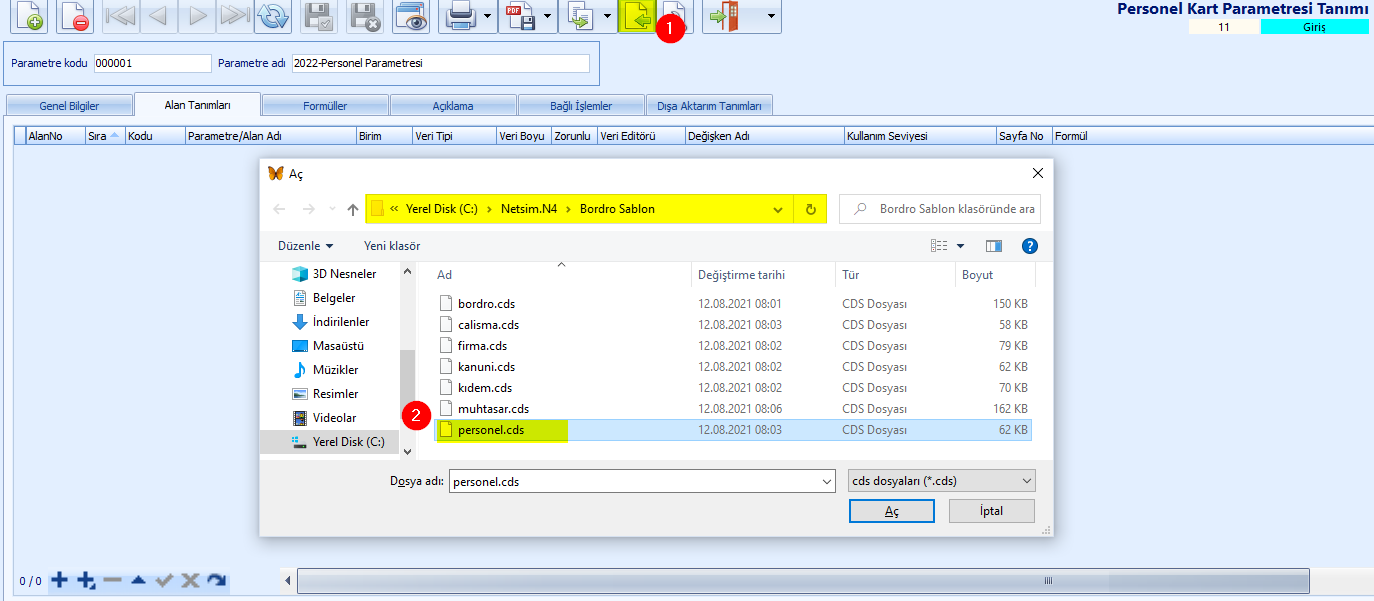Image resolution: width=1374 pixels, height=601 pixels.
Task: Click the sidebar scroll-down arrow in the dialog
Action: pos(407,452)
